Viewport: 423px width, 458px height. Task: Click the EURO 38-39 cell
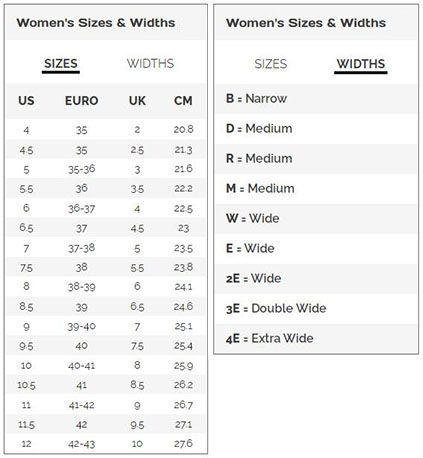pyautogui.click(x=82, y=287)
